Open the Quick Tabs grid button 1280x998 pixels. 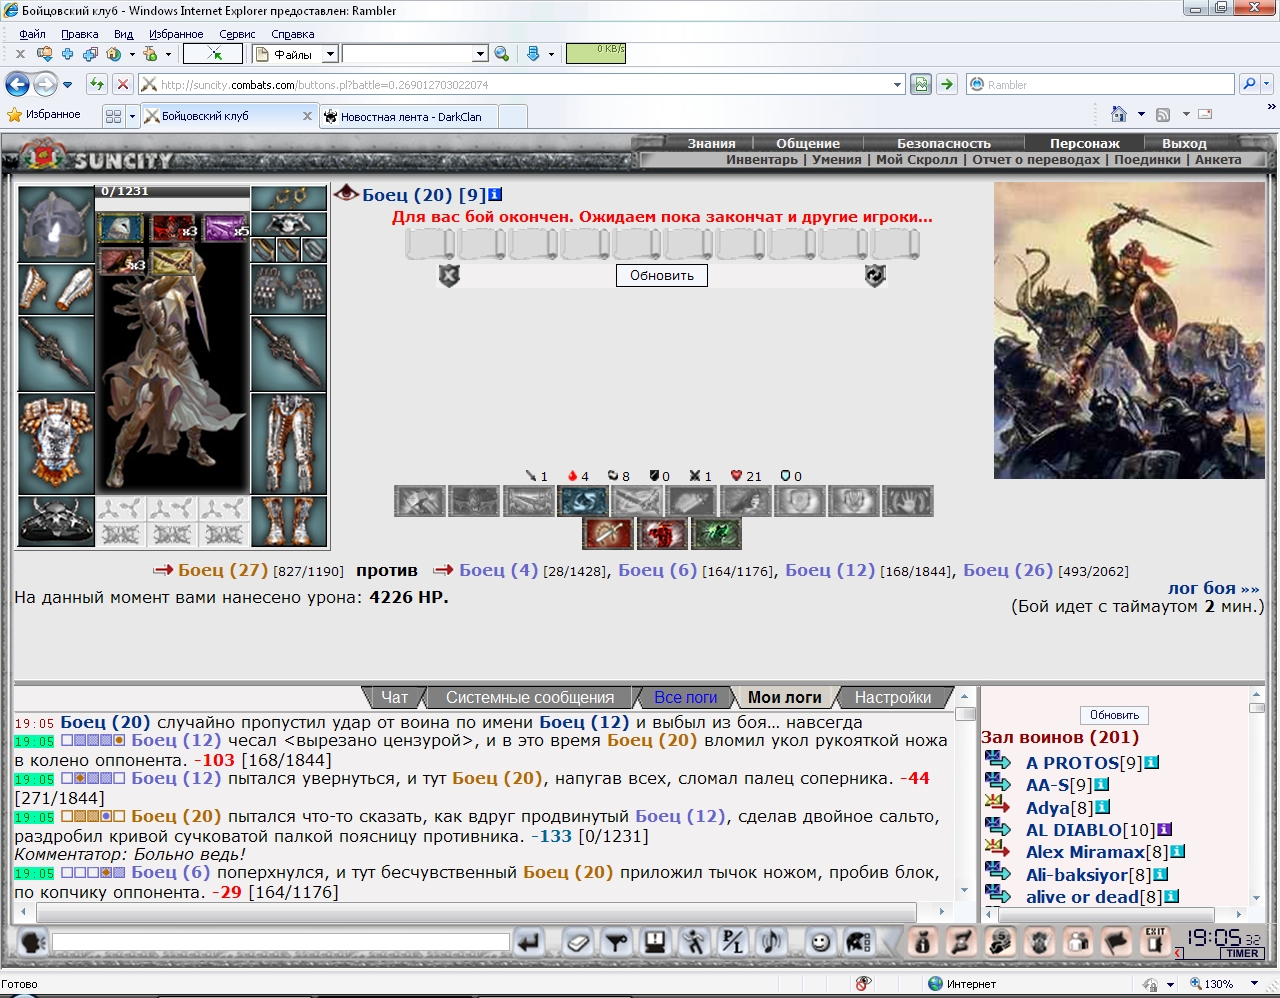click(113, 116)
